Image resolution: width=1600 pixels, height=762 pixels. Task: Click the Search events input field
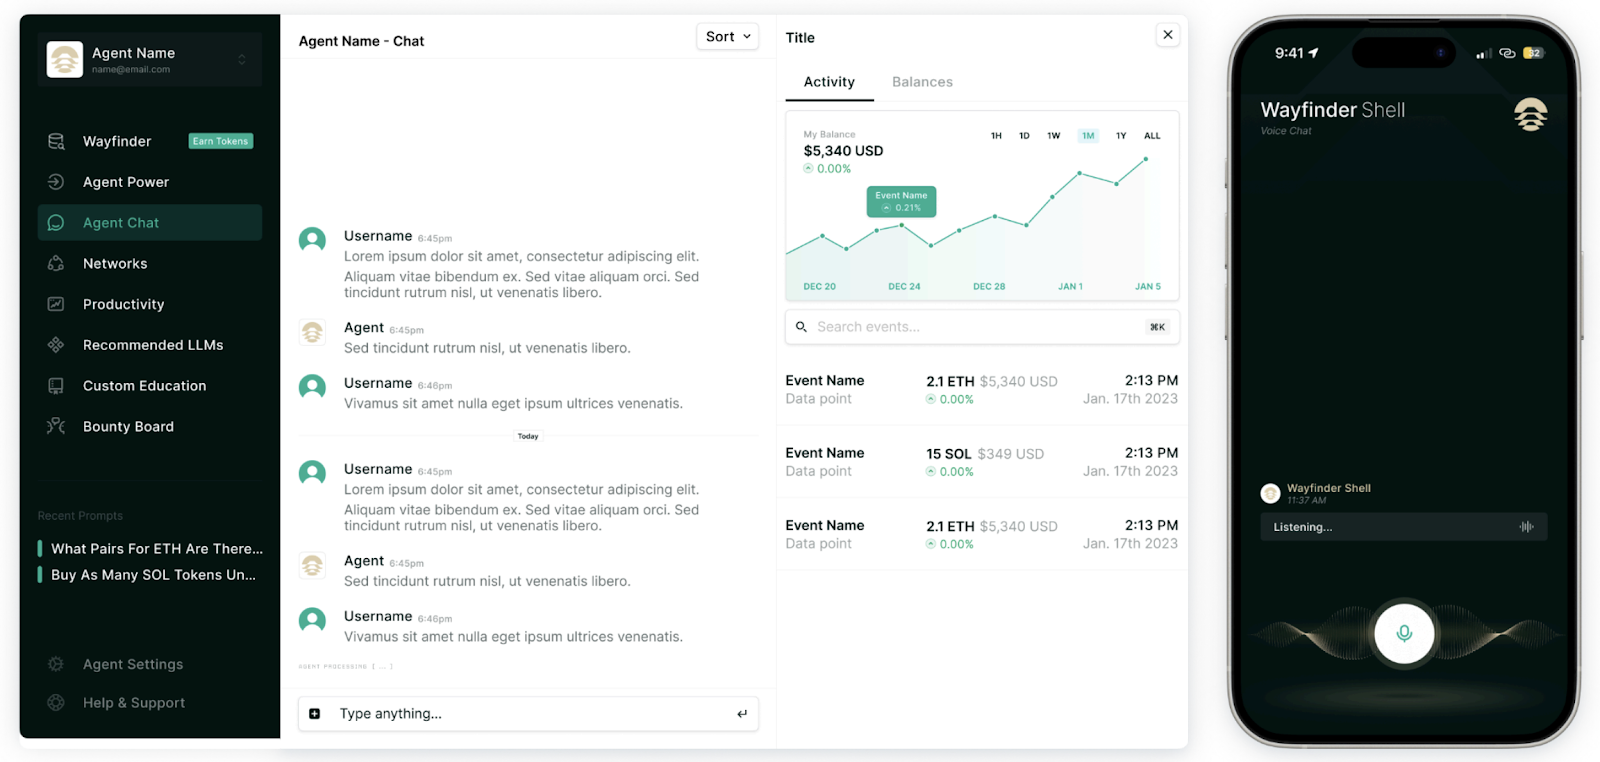click(x=975, y=327)
